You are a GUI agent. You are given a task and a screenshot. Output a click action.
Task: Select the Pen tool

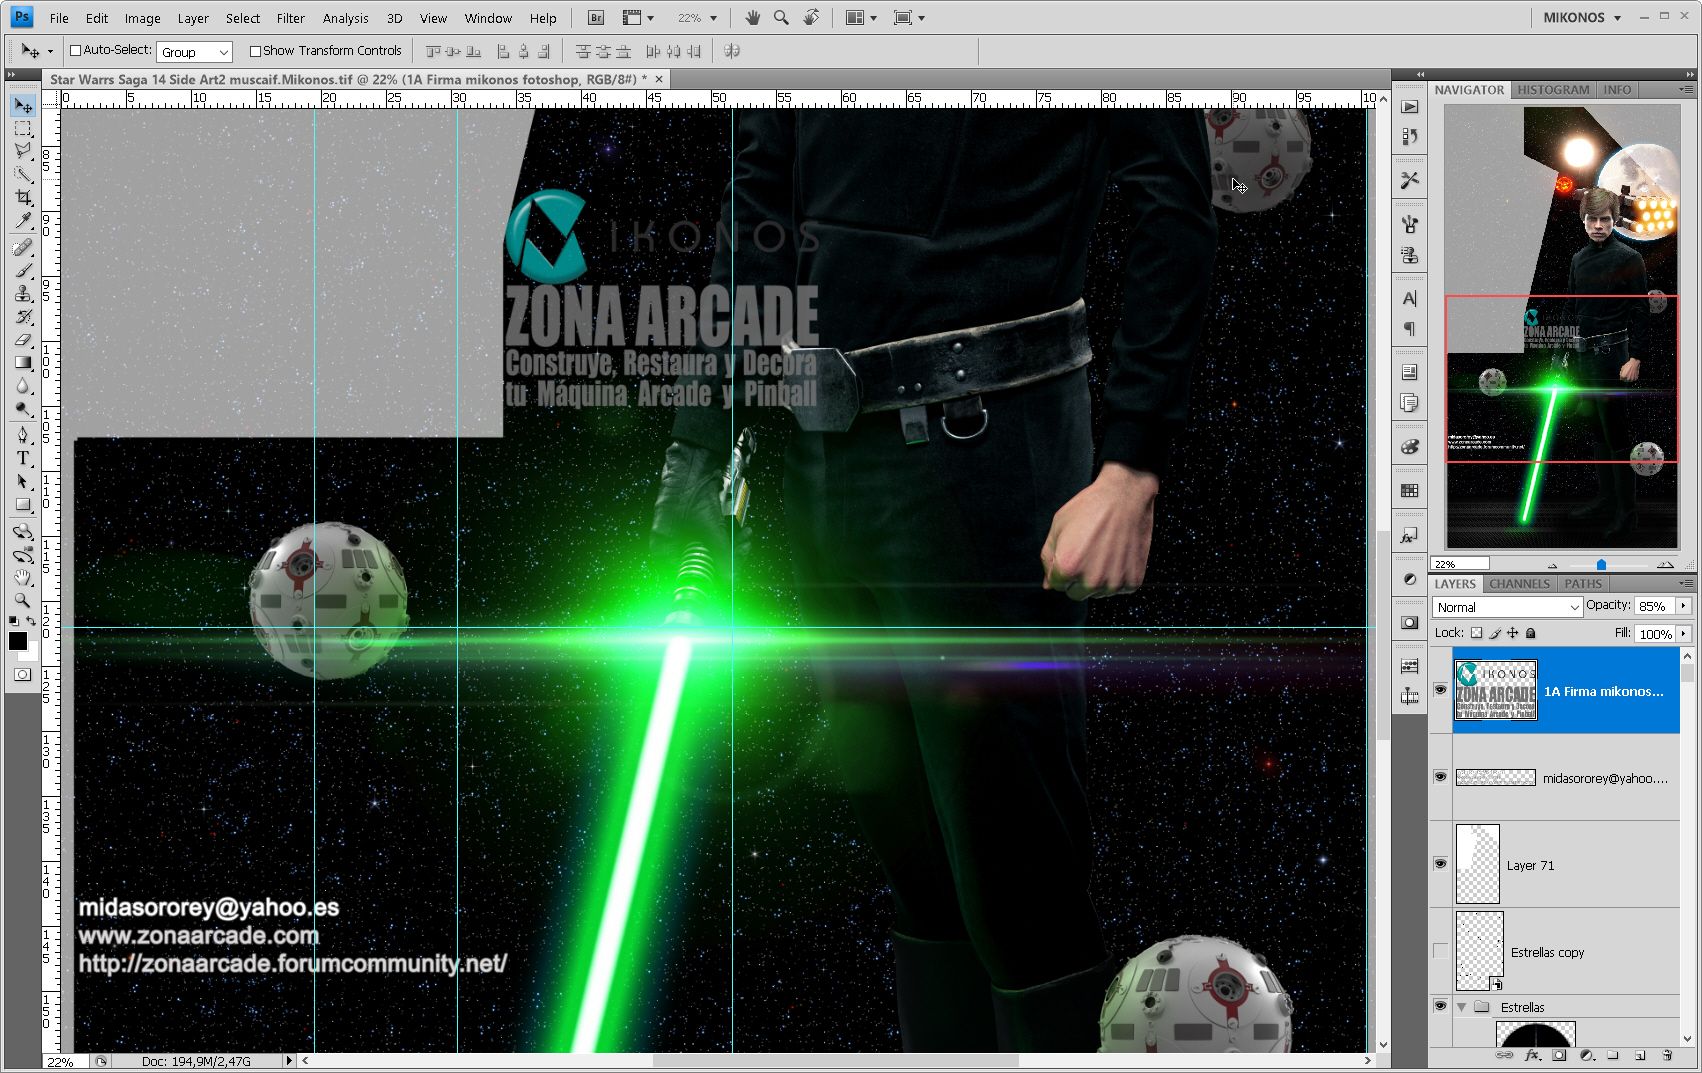[23, 435]
